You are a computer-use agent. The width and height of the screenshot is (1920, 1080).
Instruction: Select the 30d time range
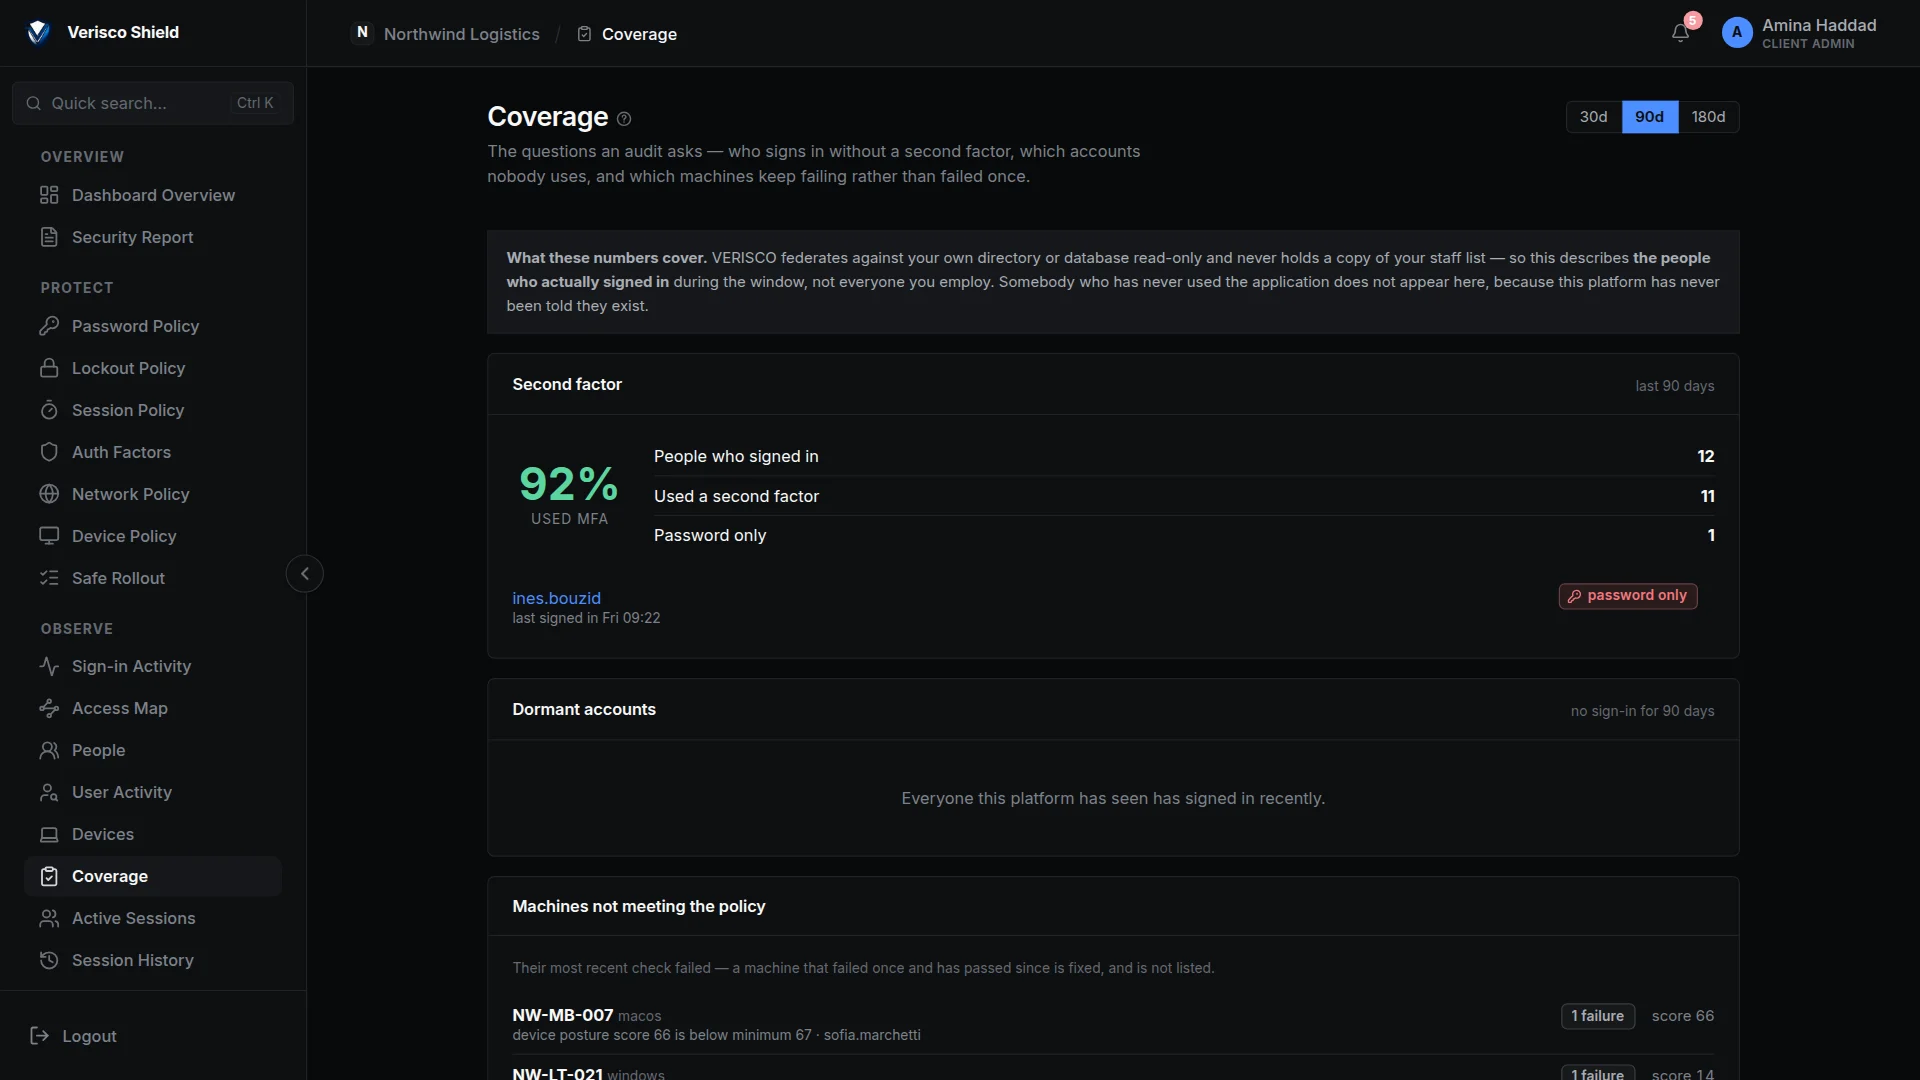tap(1593, 117)
